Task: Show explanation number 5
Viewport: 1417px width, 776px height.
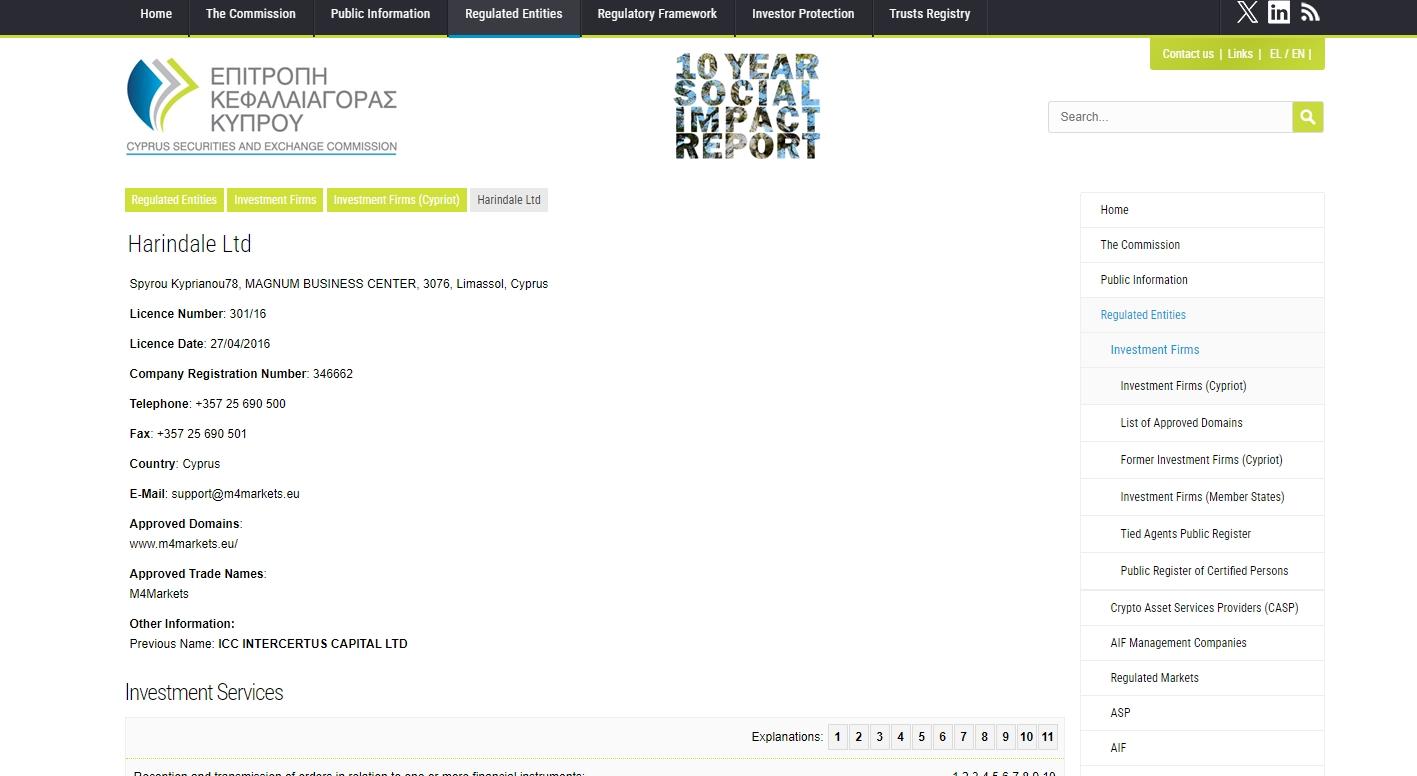Action: click(922, 737)
